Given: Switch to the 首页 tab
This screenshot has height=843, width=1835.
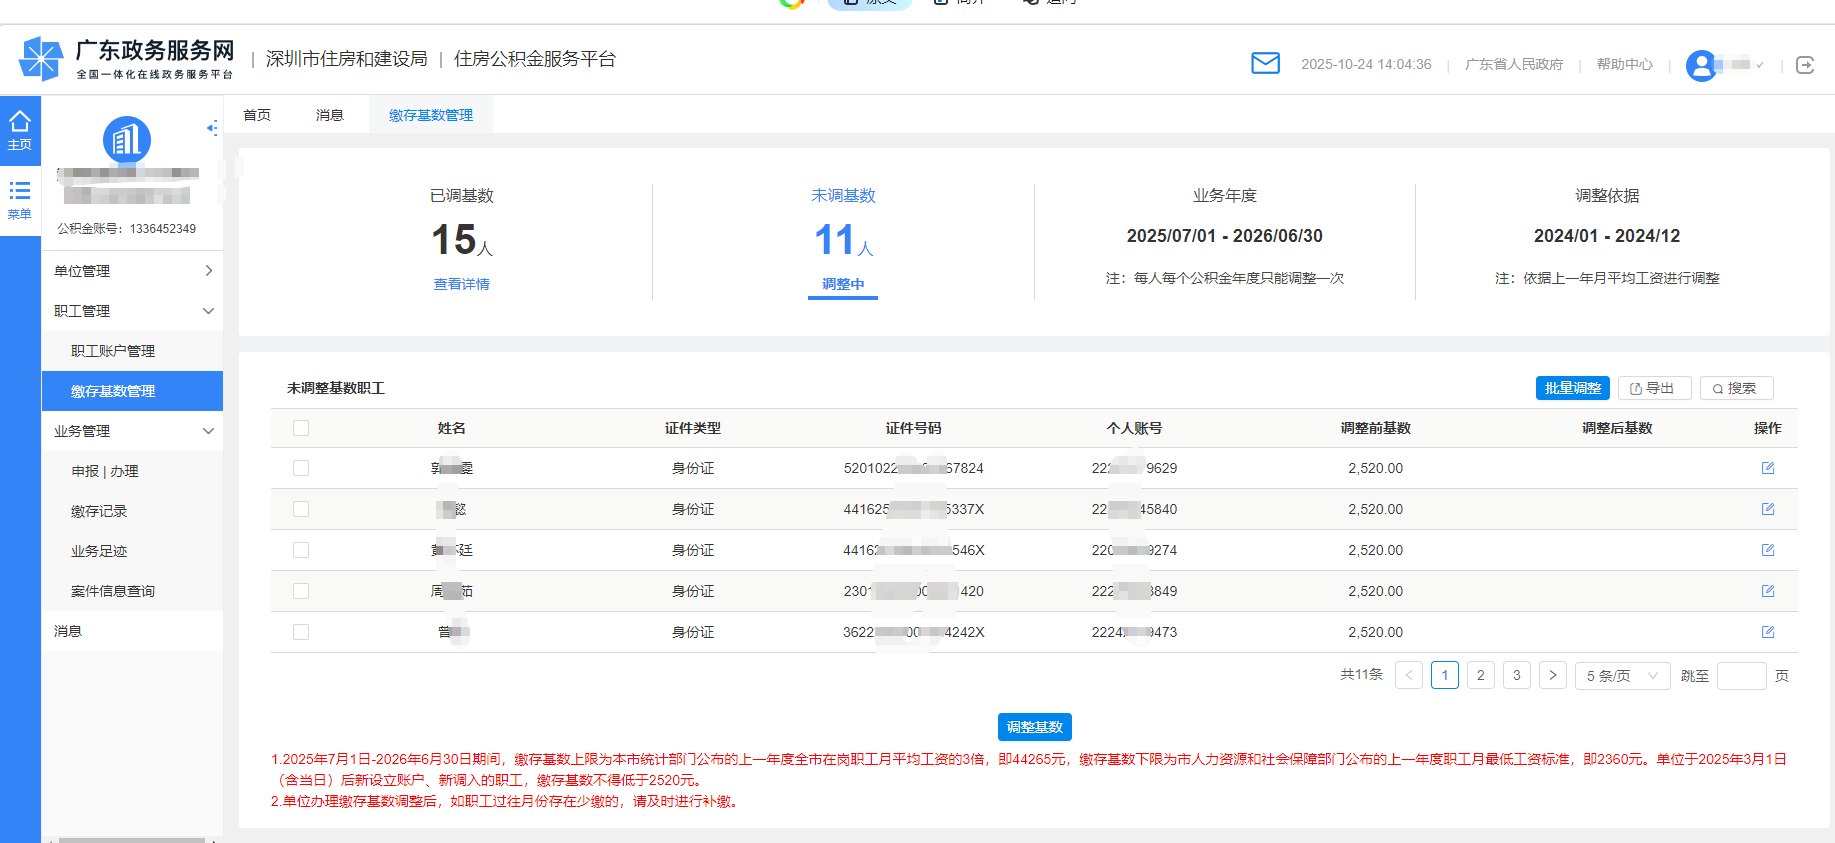Looking at the screenshot, I should coord(257,115).
